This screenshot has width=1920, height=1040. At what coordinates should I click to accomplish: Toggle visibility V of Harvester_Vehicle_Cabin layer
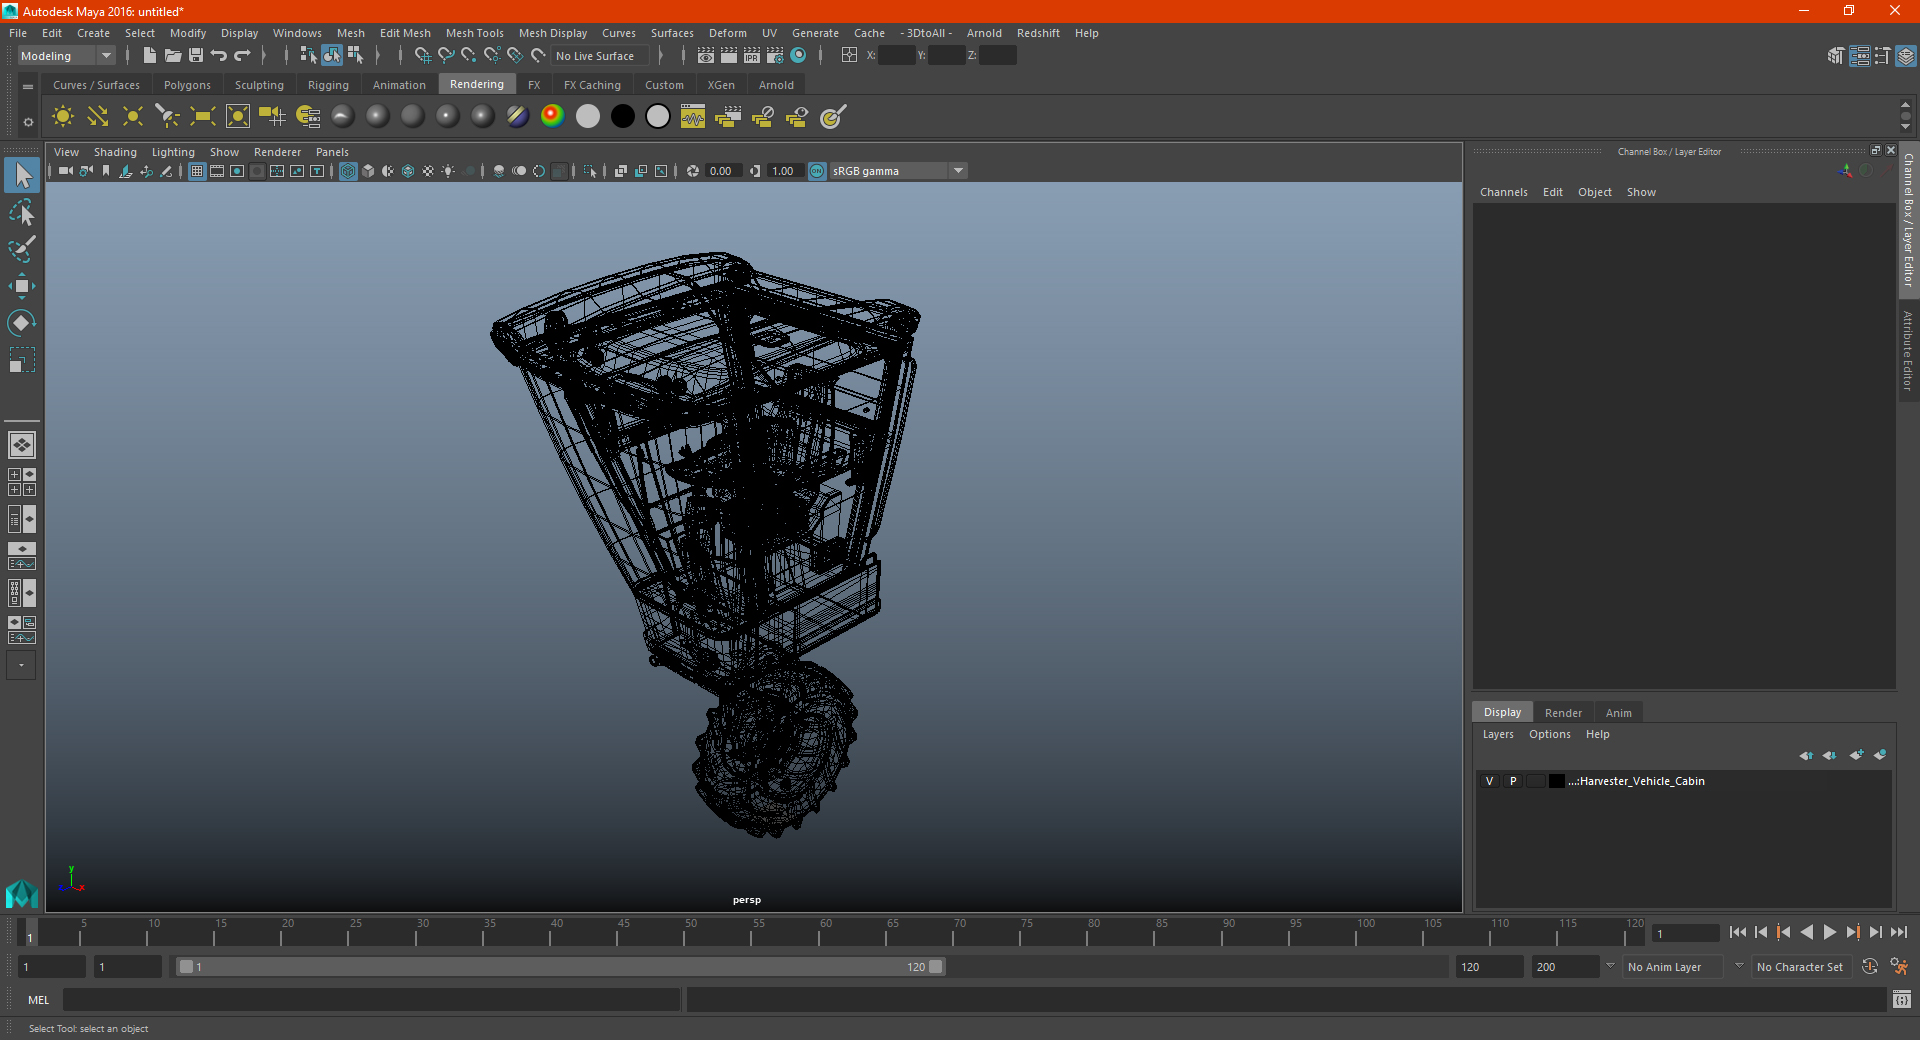(1489, 781)
